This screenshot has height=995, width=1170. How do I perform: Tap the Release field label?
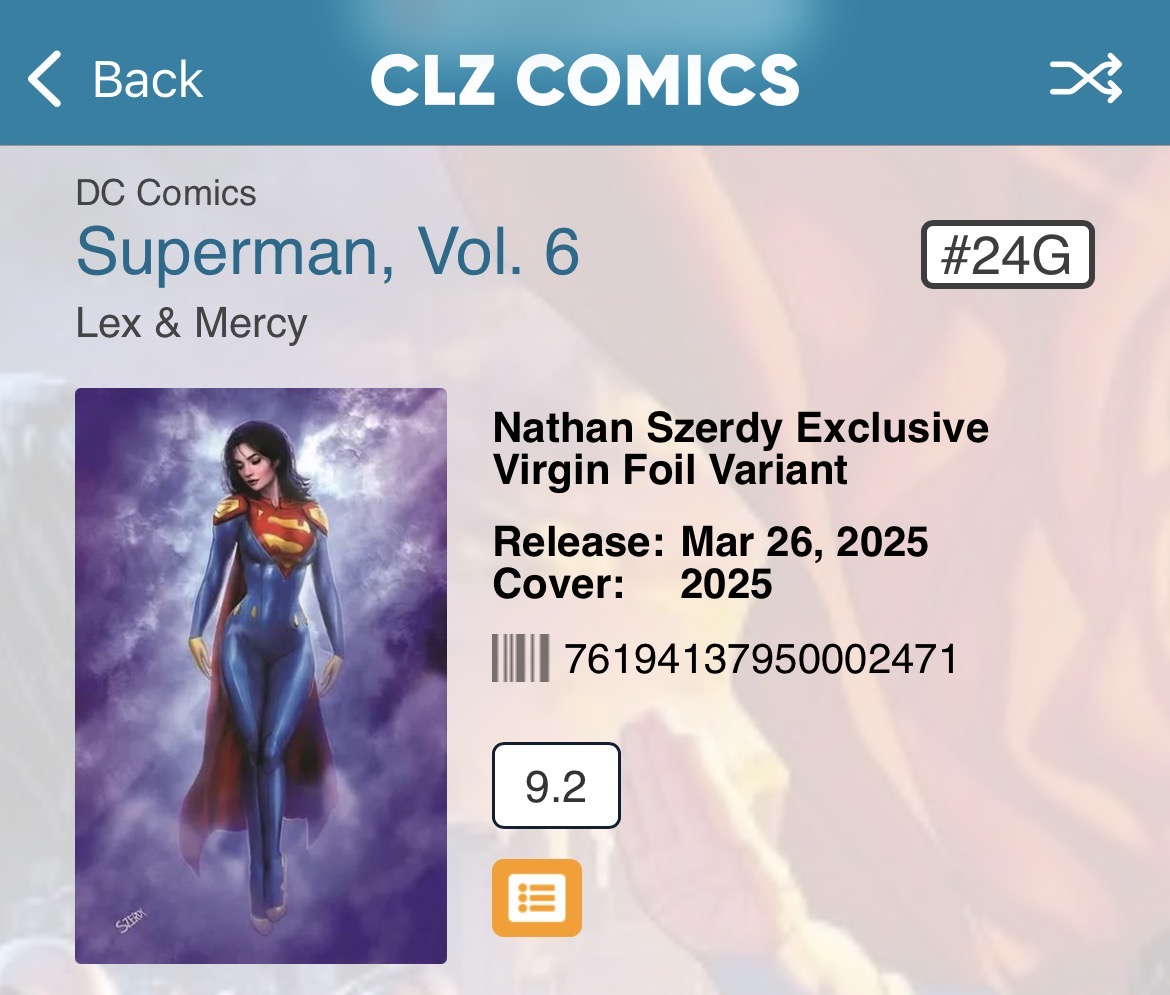(x=578, y=541)
